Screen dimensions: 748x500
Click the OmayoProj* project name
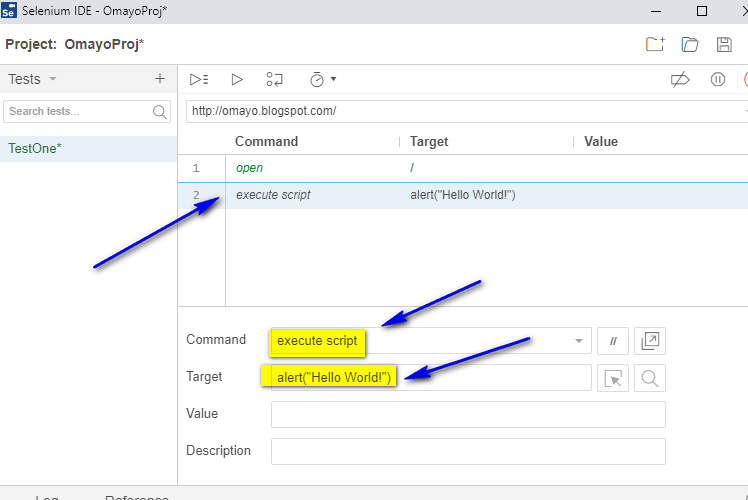104,44
